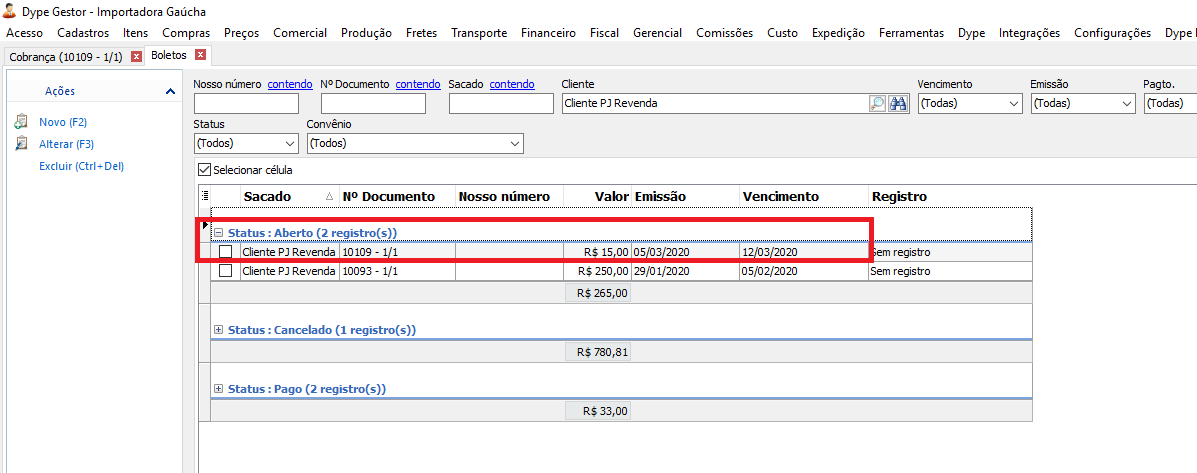
Task: Open the Fiscal menu
Action: coord(605,33)
